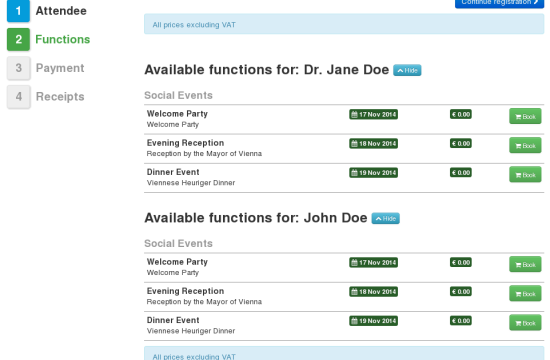Viewport: 550px width, 360px height.
Task: Book Dinner Event for John Doe
Action: (525, 322)
